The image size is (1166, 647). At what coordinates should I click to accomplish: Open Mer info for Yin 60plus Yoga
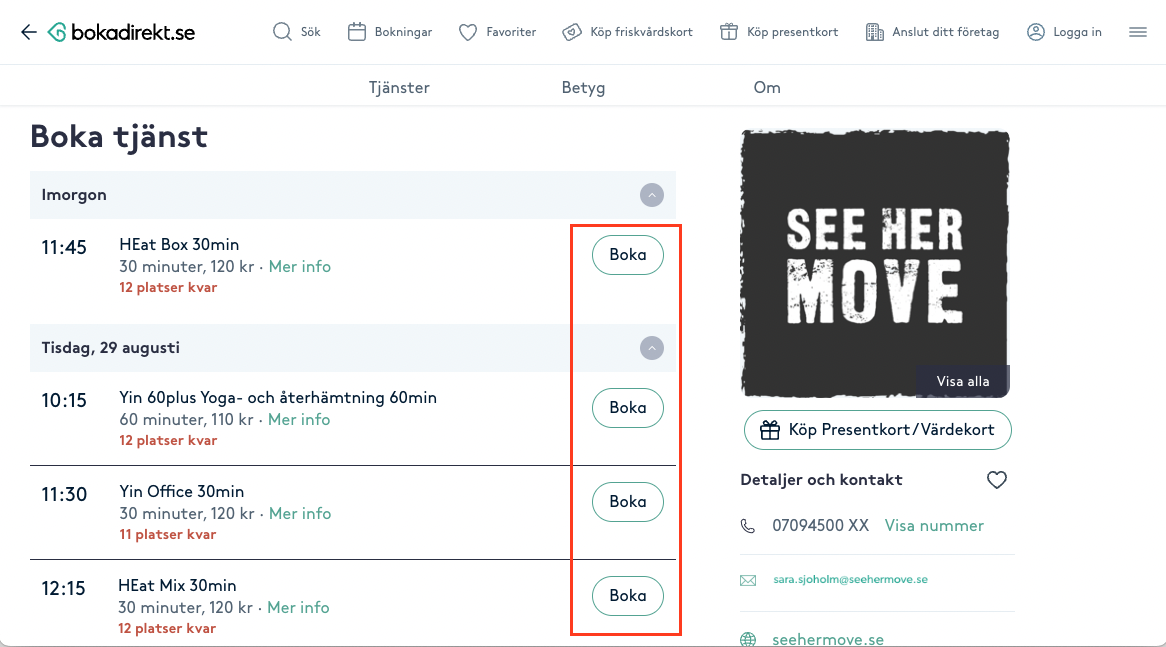tap(299, 419)
